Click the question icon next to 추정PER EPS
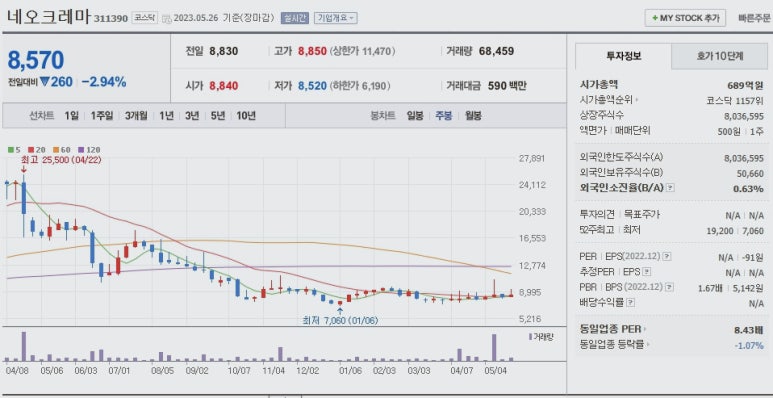773x398 pixels. 647,272
